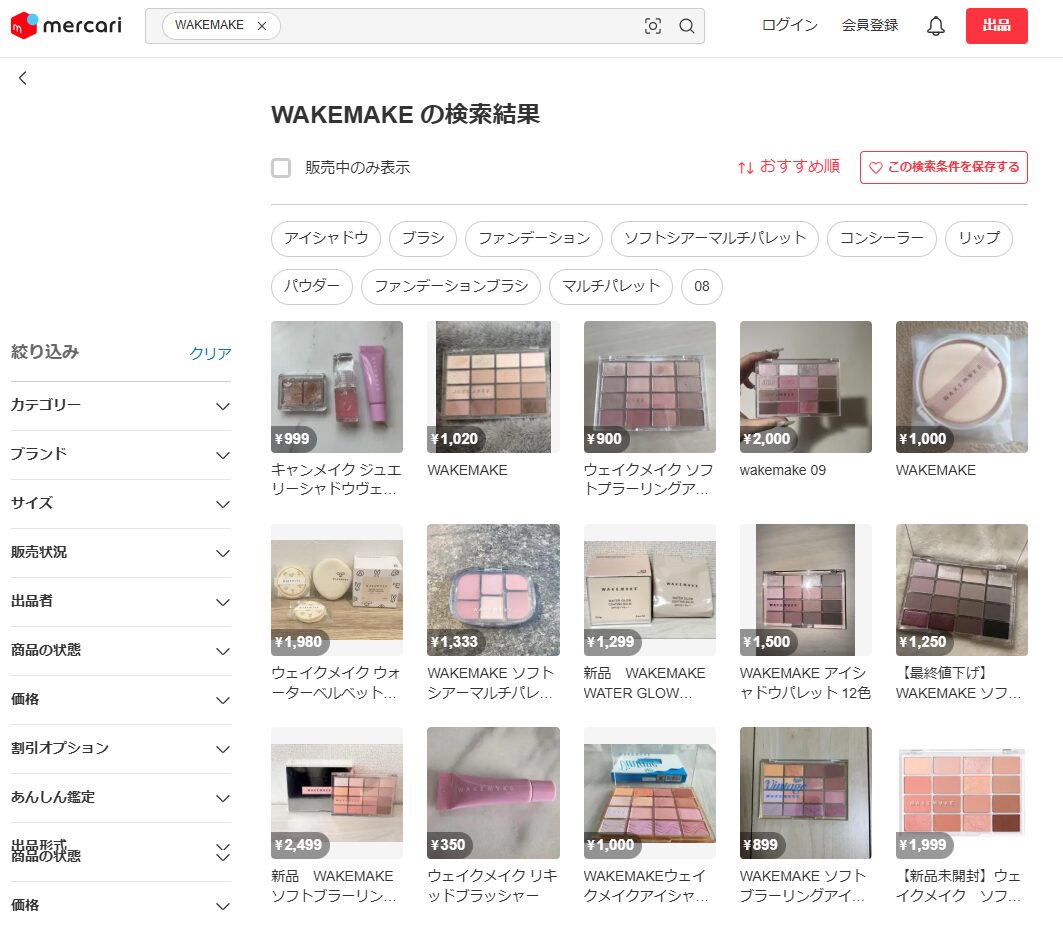Select the リップ suggestion chip
This screenshot has height=929, width=1063.
979,239
